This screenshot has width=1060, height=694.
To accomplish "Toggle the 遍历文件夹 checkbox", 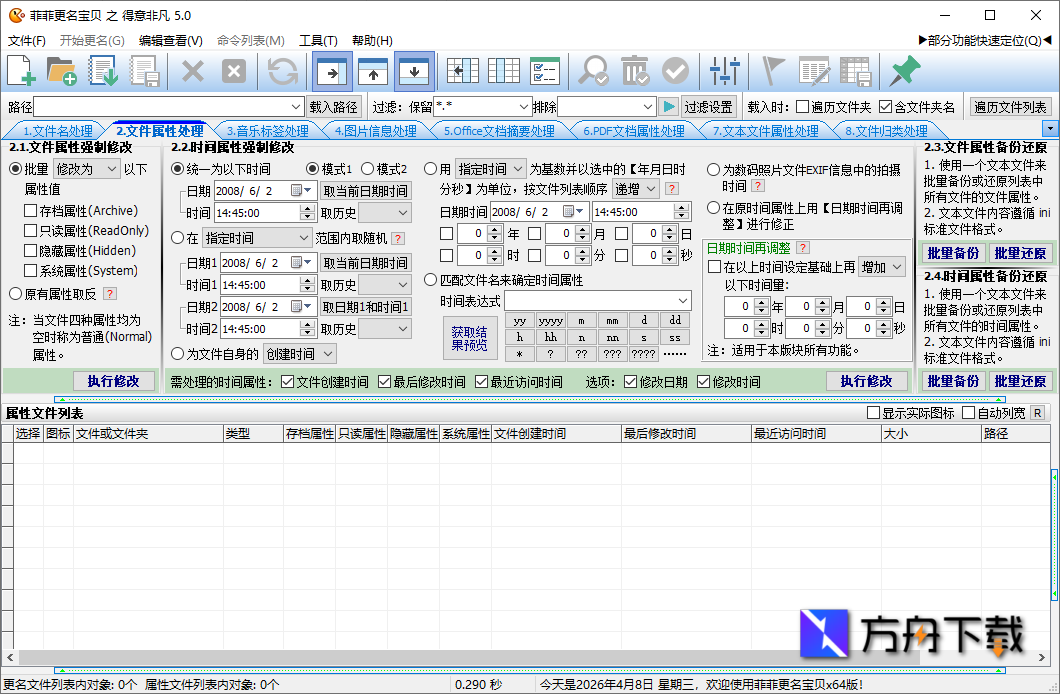I will coord(802,107).
